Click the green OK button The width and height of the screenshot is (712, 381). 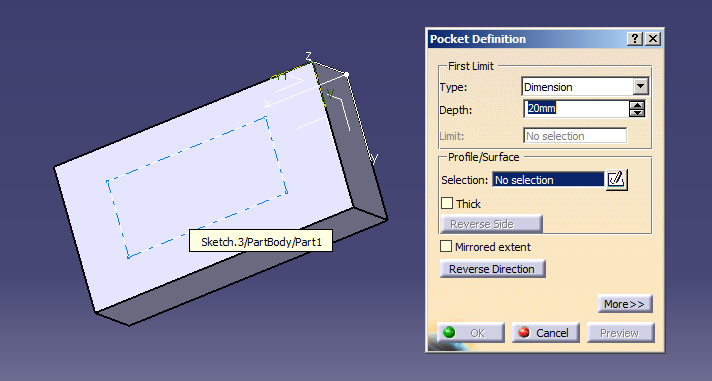tap(470, 333)
